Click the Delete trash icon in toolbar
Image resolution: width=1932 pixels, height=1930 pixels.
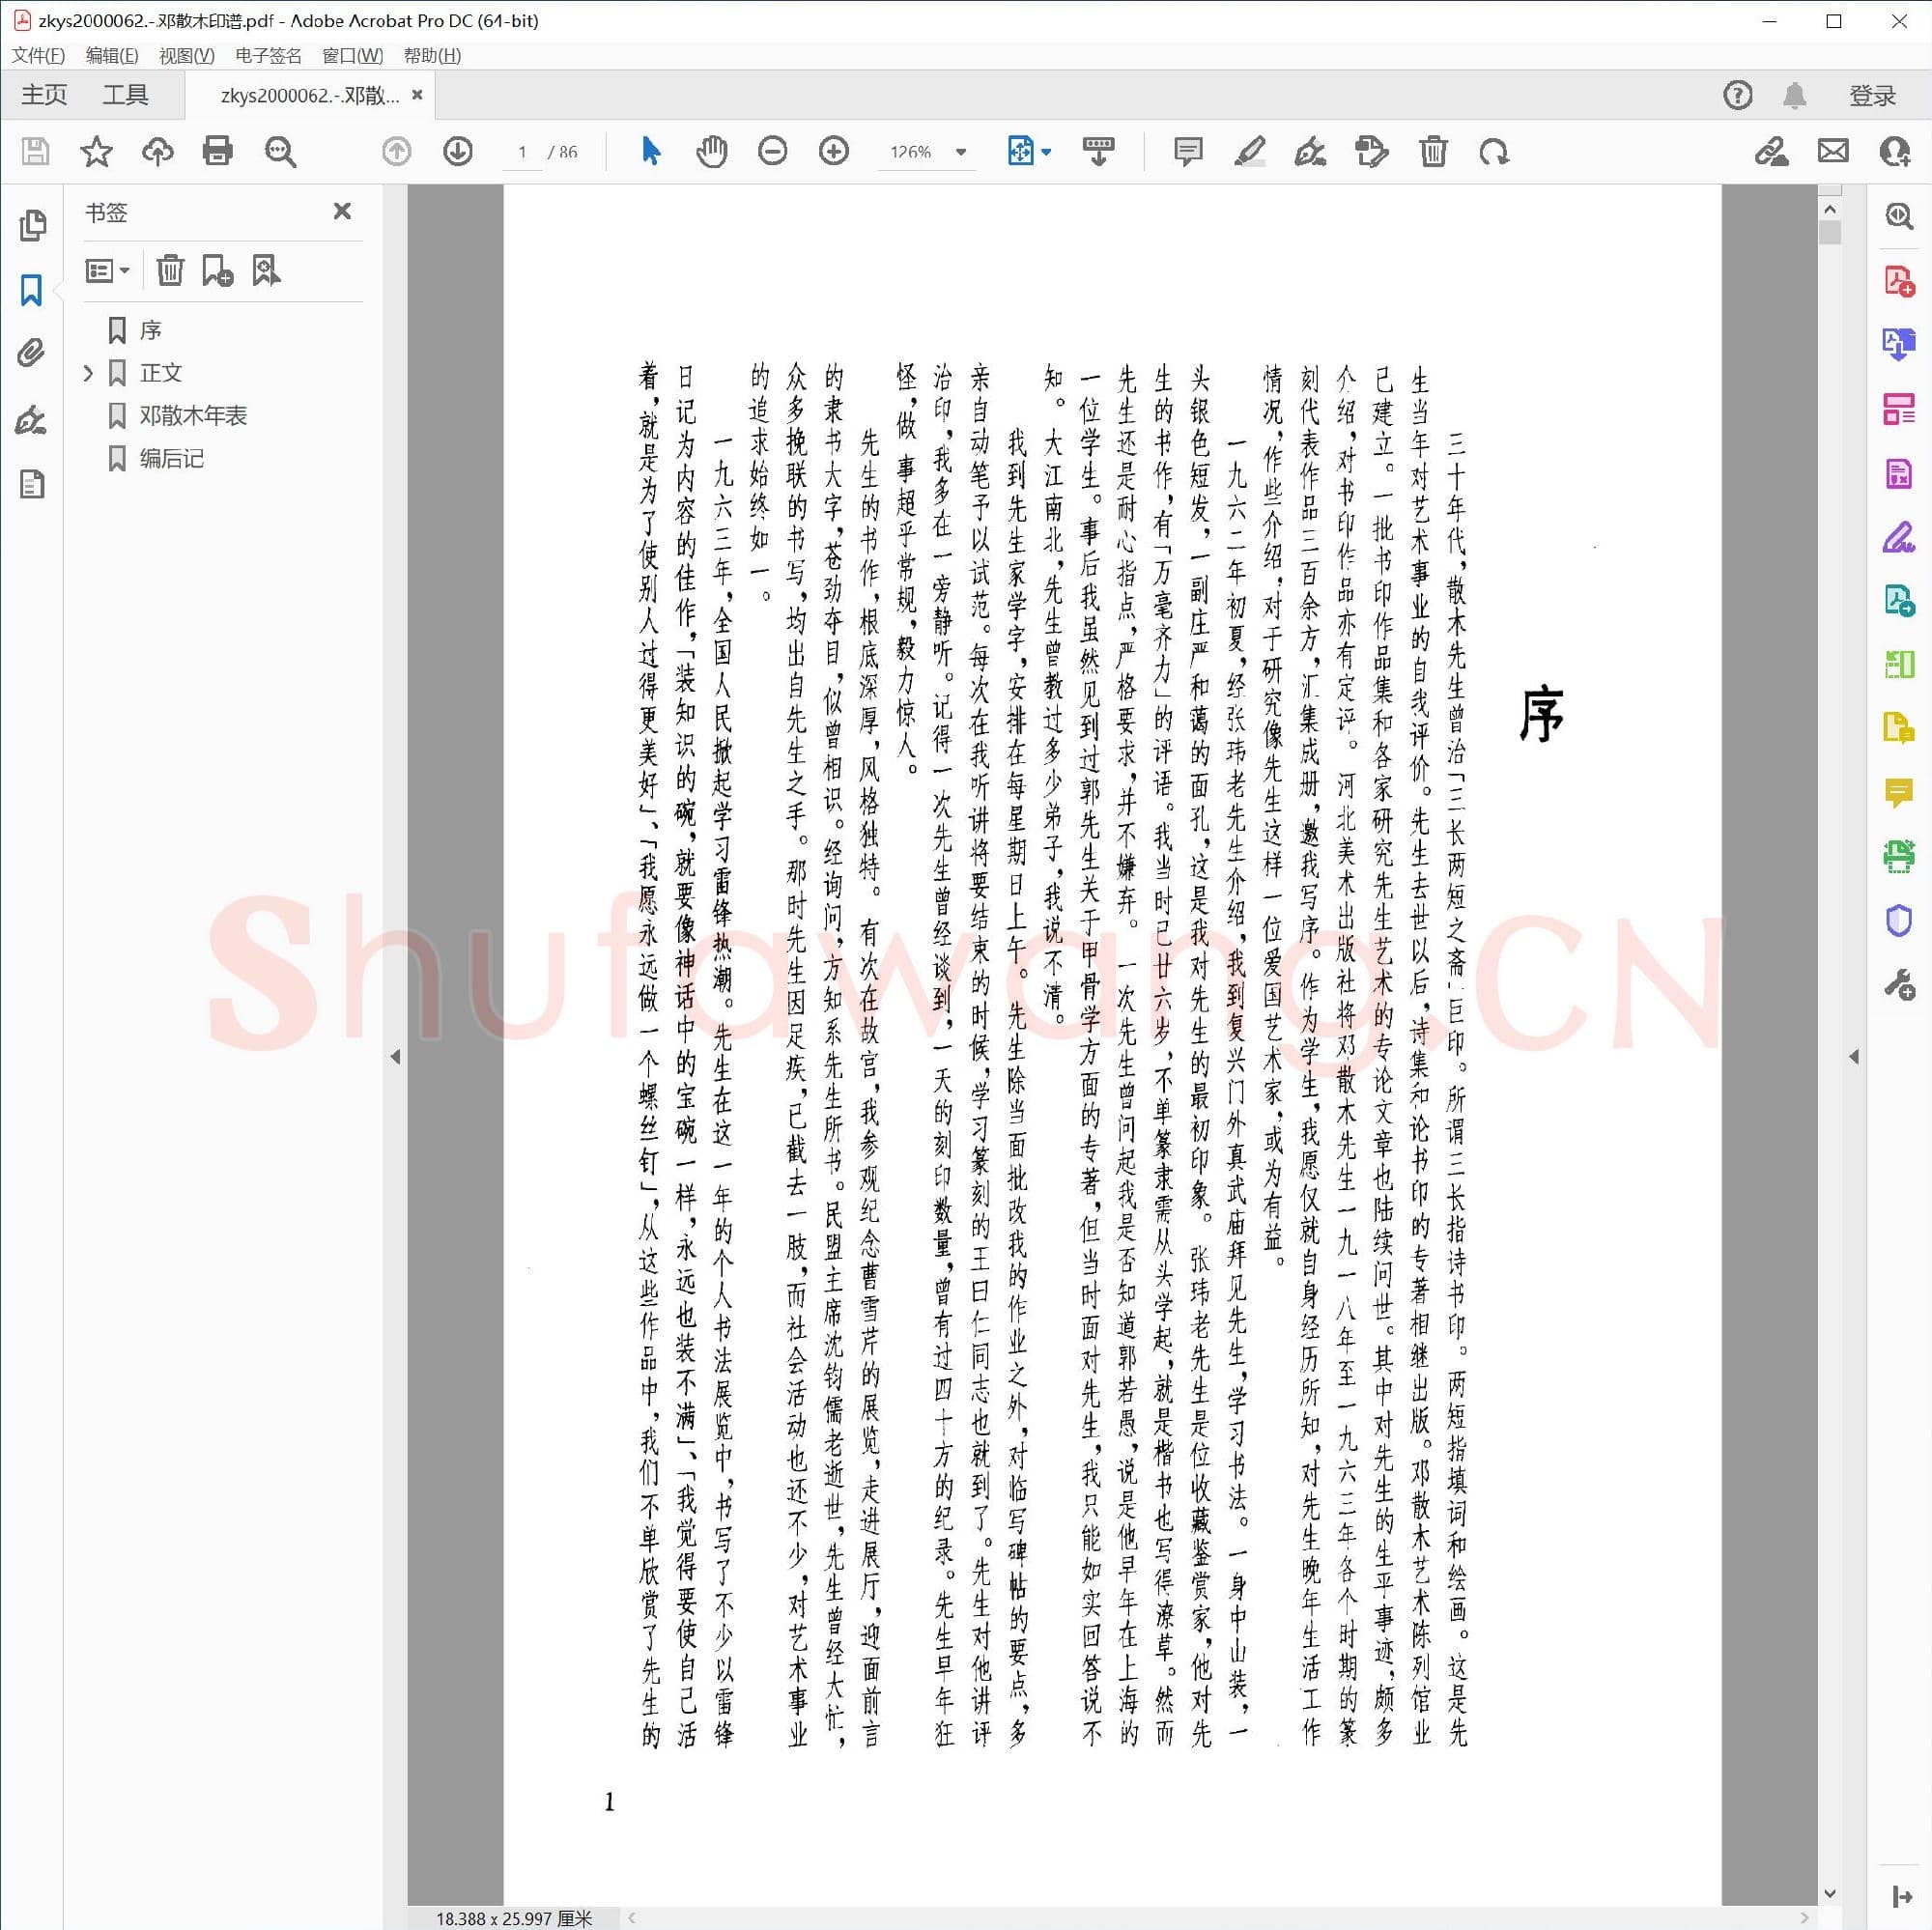[1432, 152]
